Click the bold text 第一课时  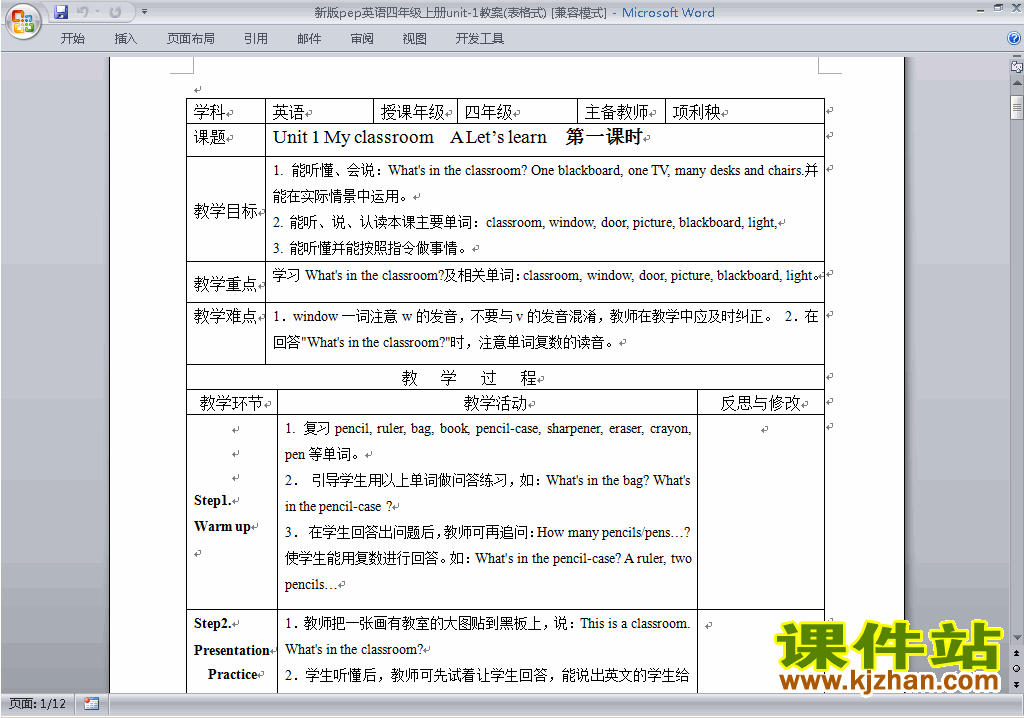604,137
